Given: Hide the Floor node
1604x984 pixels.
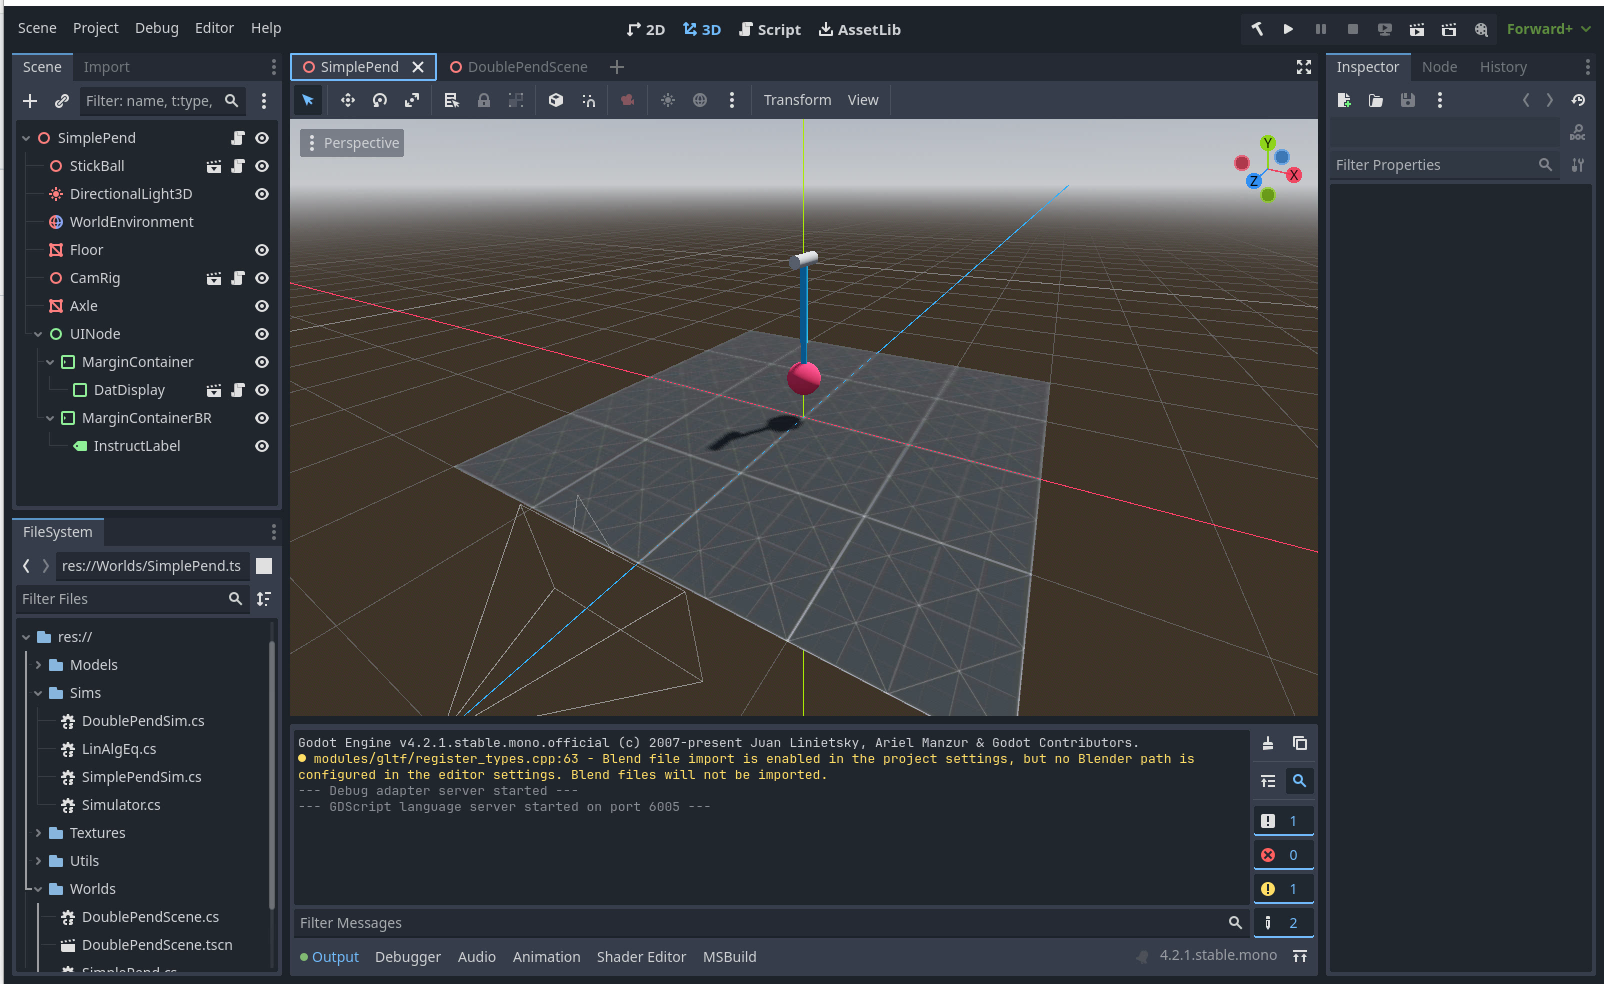Looking at the screenshot, I should point(262,250).
